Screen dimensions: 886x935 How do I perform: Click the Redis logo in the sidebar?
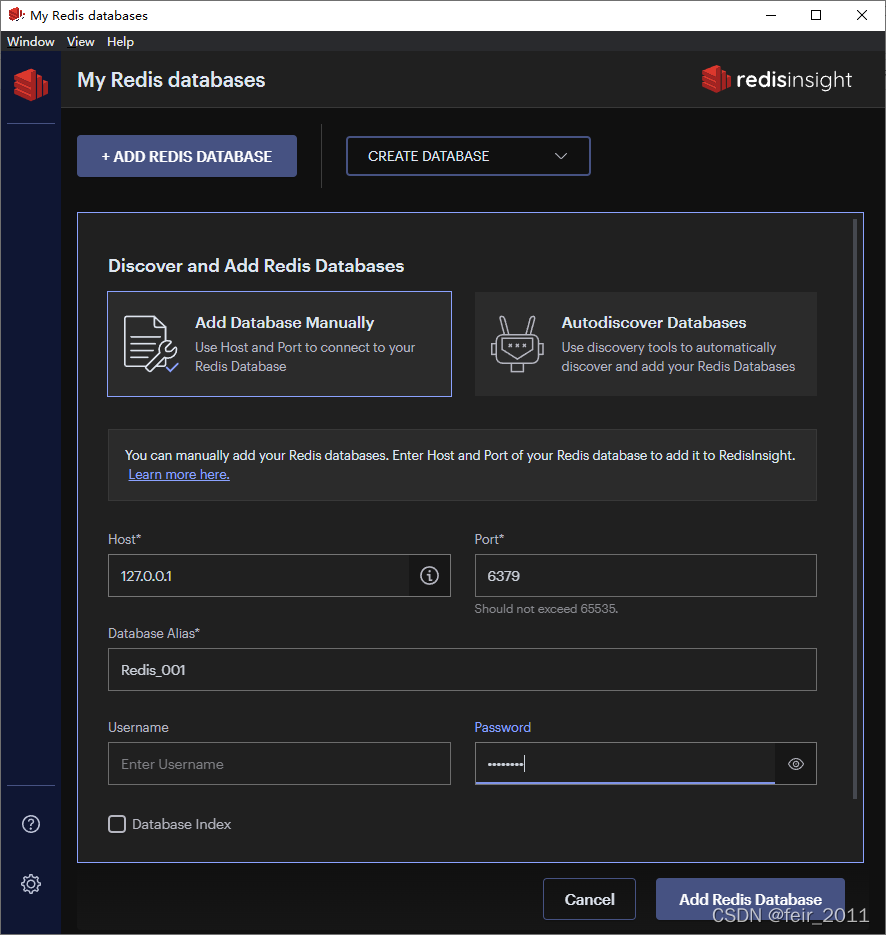click(31, 85)
